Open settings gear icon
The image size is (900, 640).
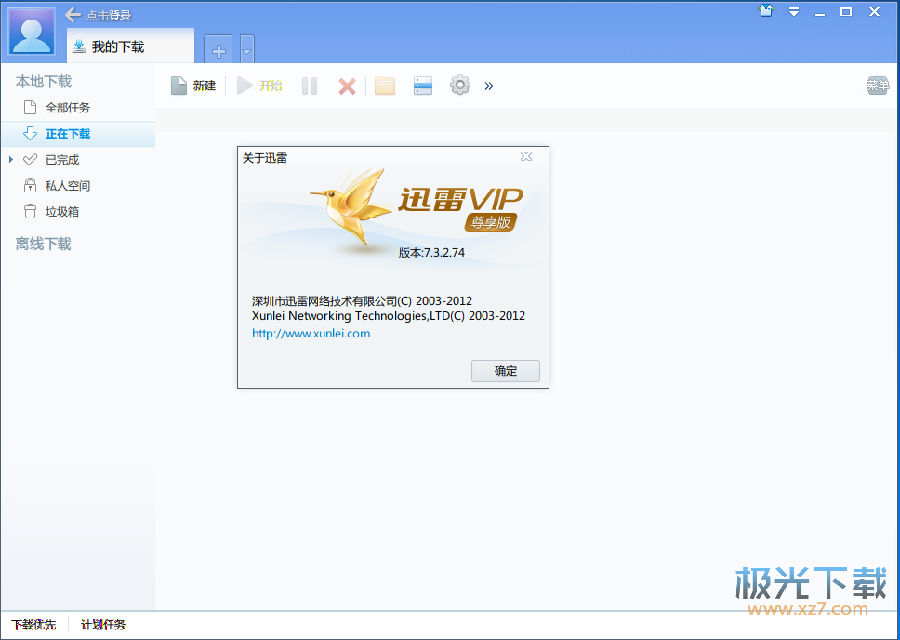(x=460, y=86)
